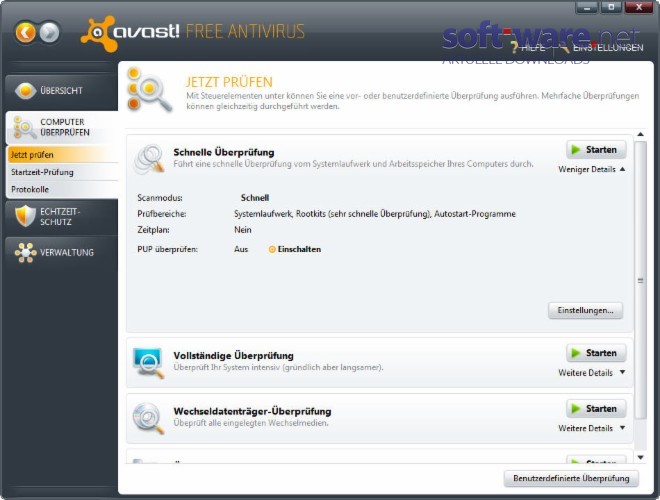Click the PUP überprüfen value Aus
This screenshot has width=660, height=500.
[x=241, y=250]
